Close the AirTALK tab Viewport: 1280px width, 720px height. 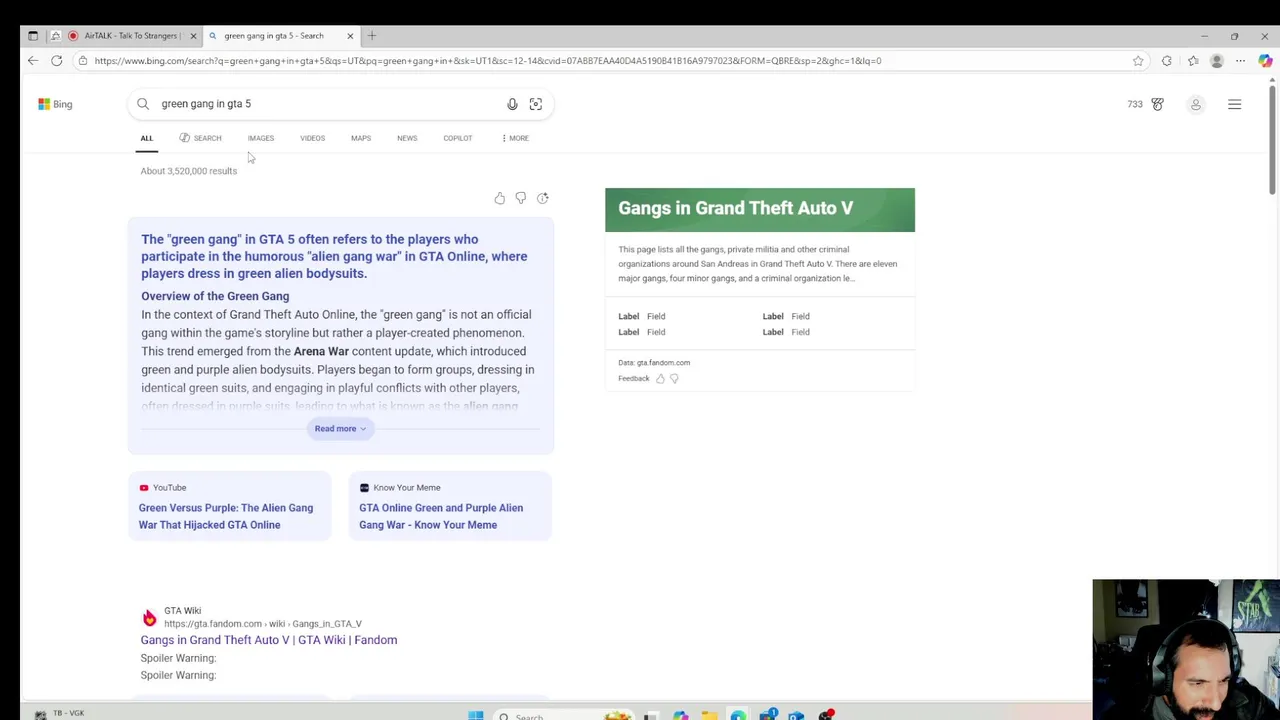tap(193, 36)
